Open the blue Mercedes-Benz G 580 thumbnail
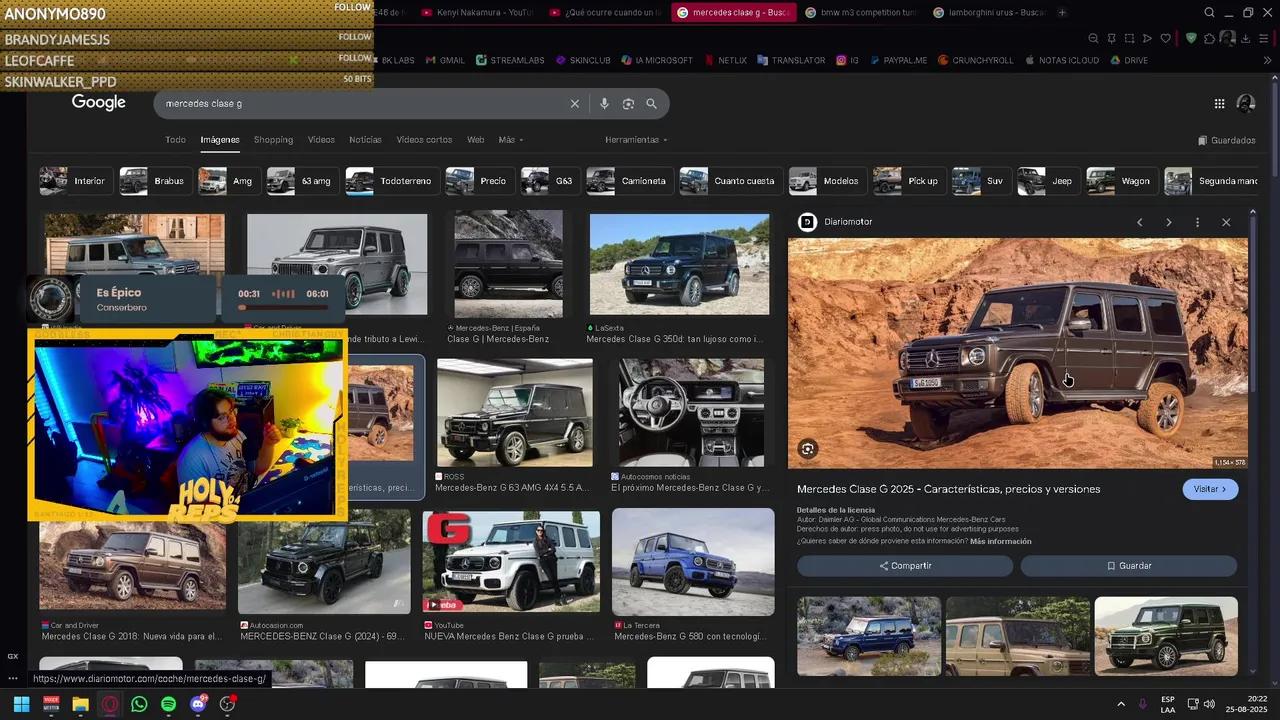1280x720 pixels. click(693, 562)
